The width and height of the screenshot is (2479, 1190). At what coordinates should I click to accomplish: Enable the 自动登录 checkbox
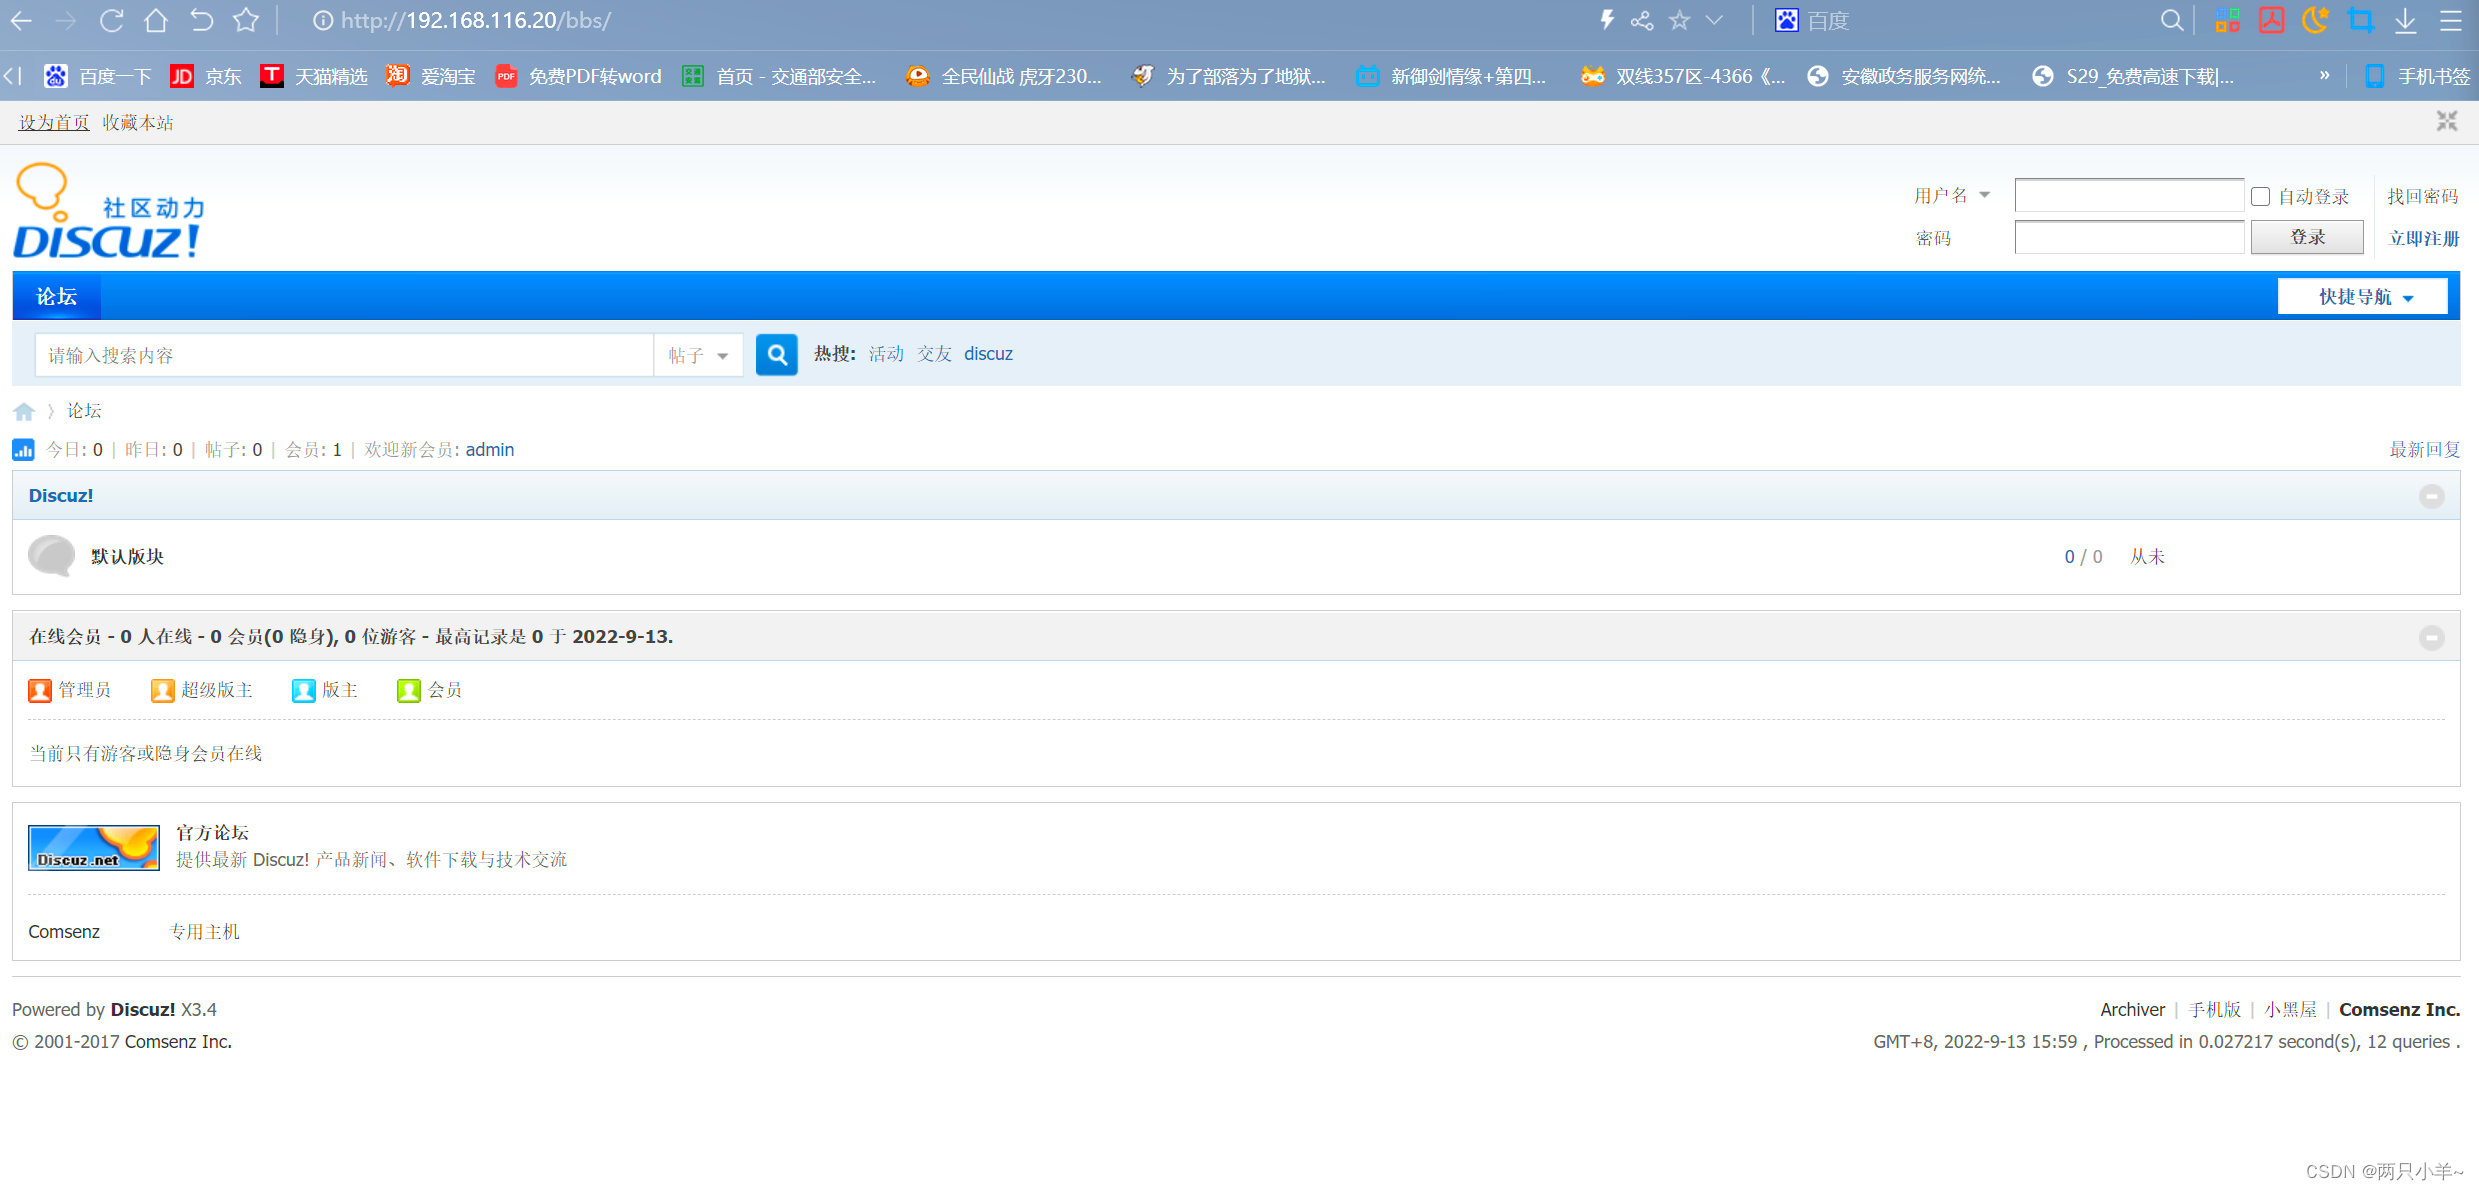click(x=2260, y=197)
